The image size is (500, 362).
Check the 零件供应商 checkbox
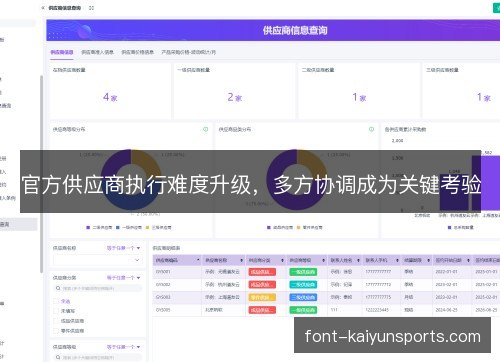click(56, 331)
